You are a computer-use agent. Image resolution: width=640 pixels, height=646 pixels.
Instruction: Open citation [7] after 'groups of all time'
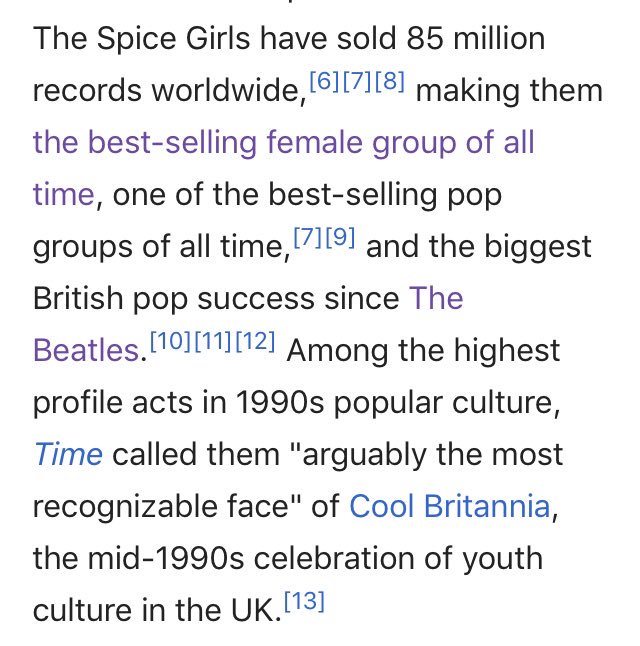308,237
